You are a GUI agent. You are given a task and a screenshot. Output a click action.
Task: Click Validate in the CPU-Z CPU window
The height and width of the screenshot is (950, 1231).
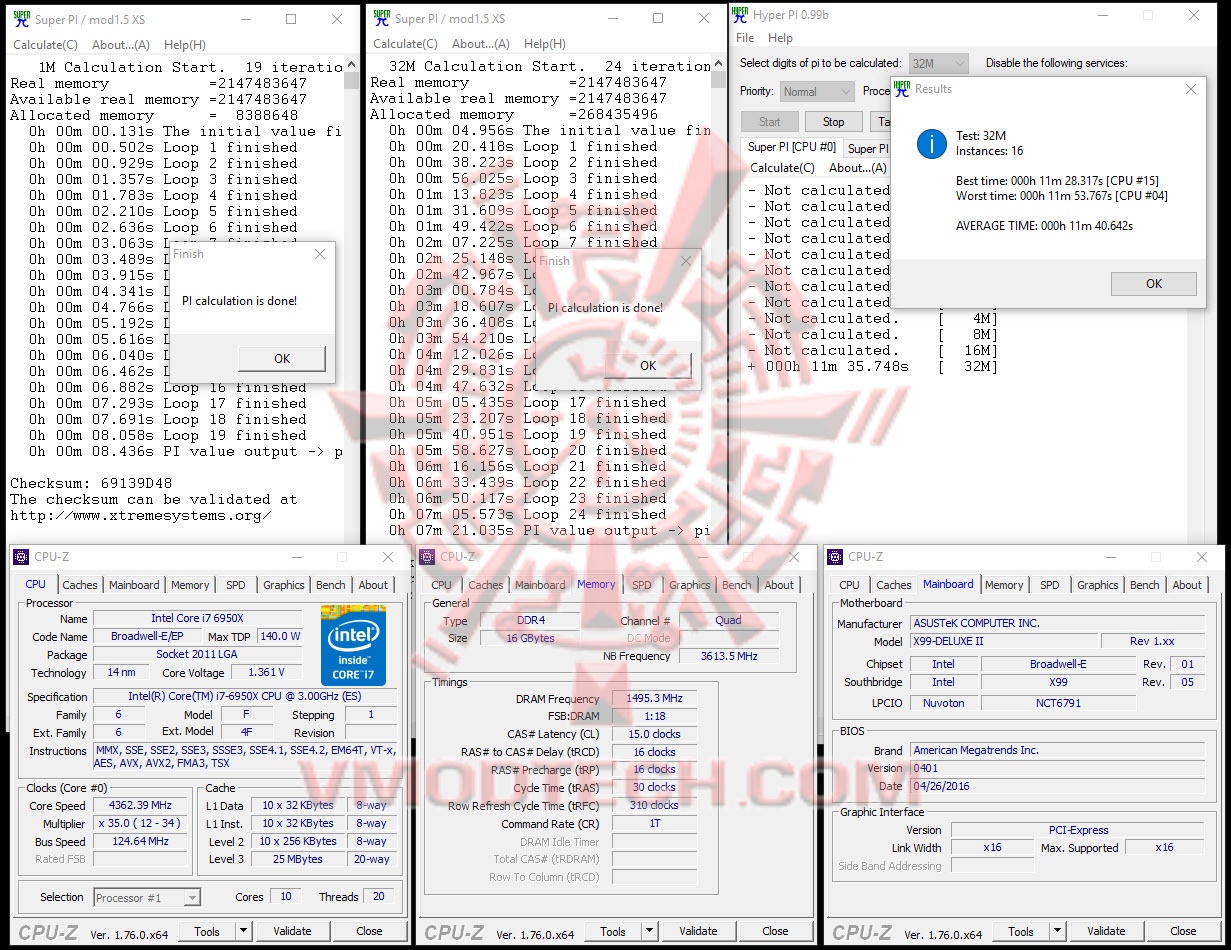292,931
